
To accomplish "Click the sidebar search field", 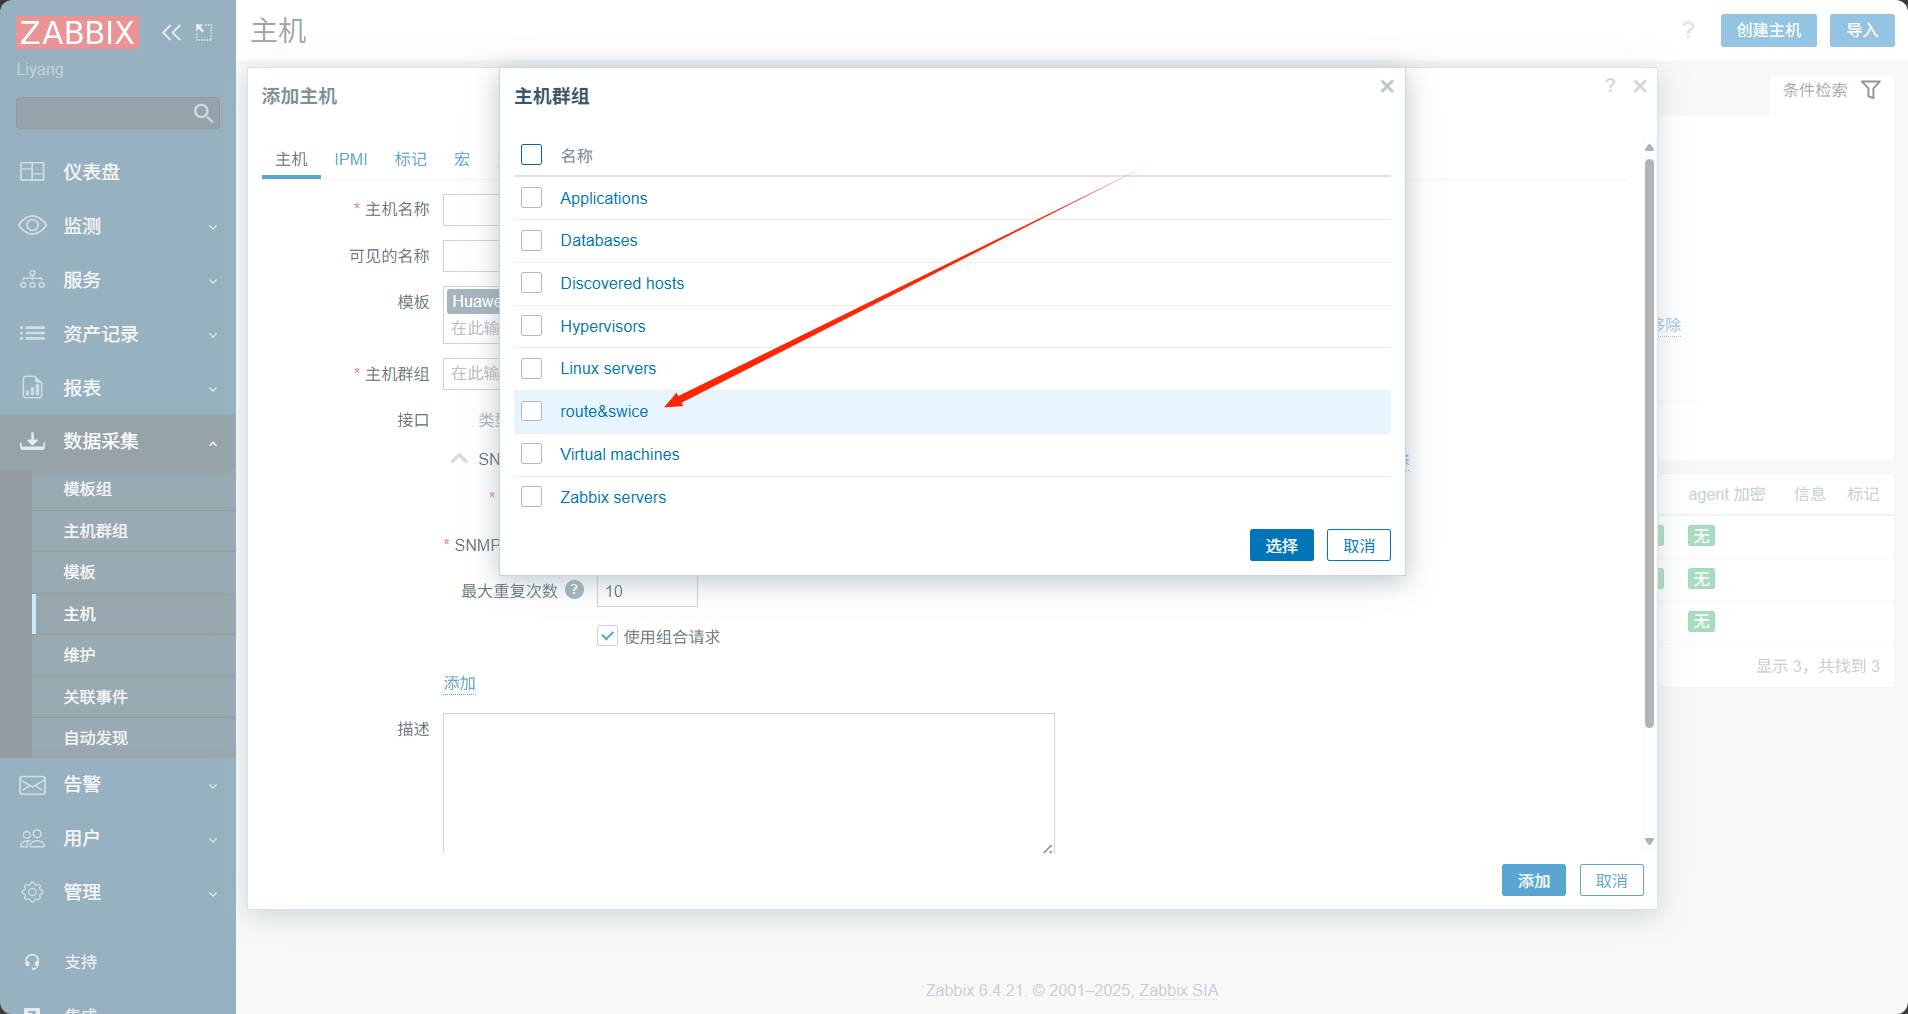I will coord(118,113).
